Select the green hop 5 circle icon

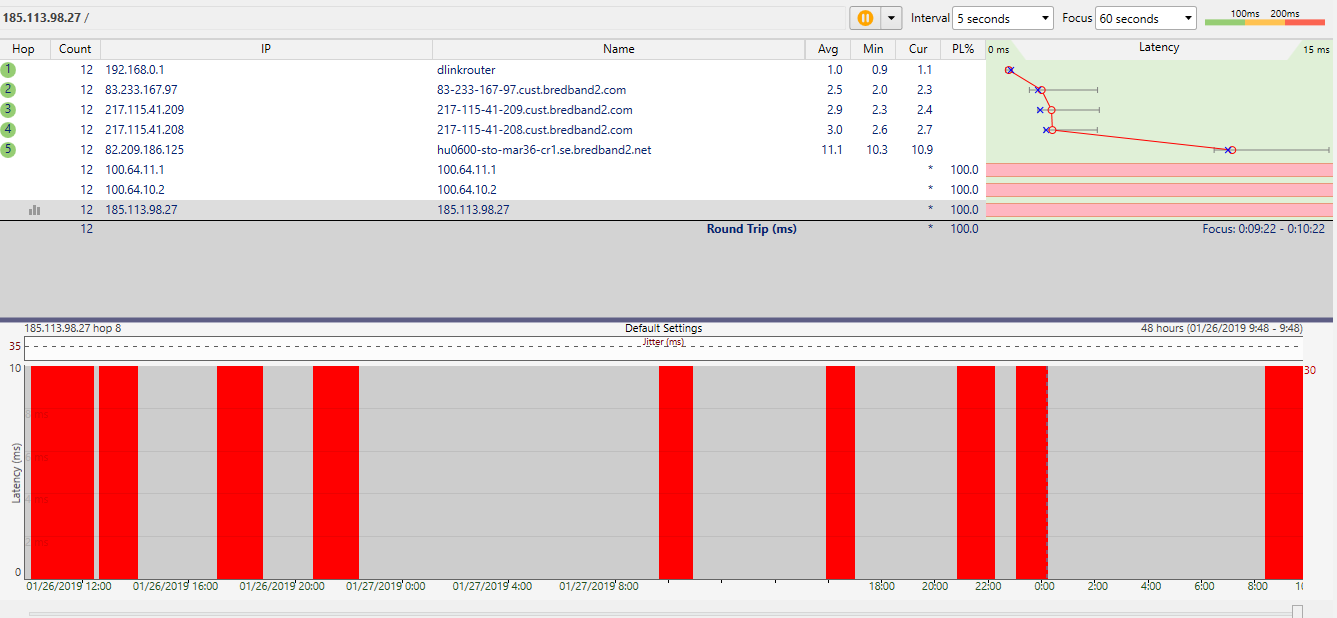(x=9, y=150)
